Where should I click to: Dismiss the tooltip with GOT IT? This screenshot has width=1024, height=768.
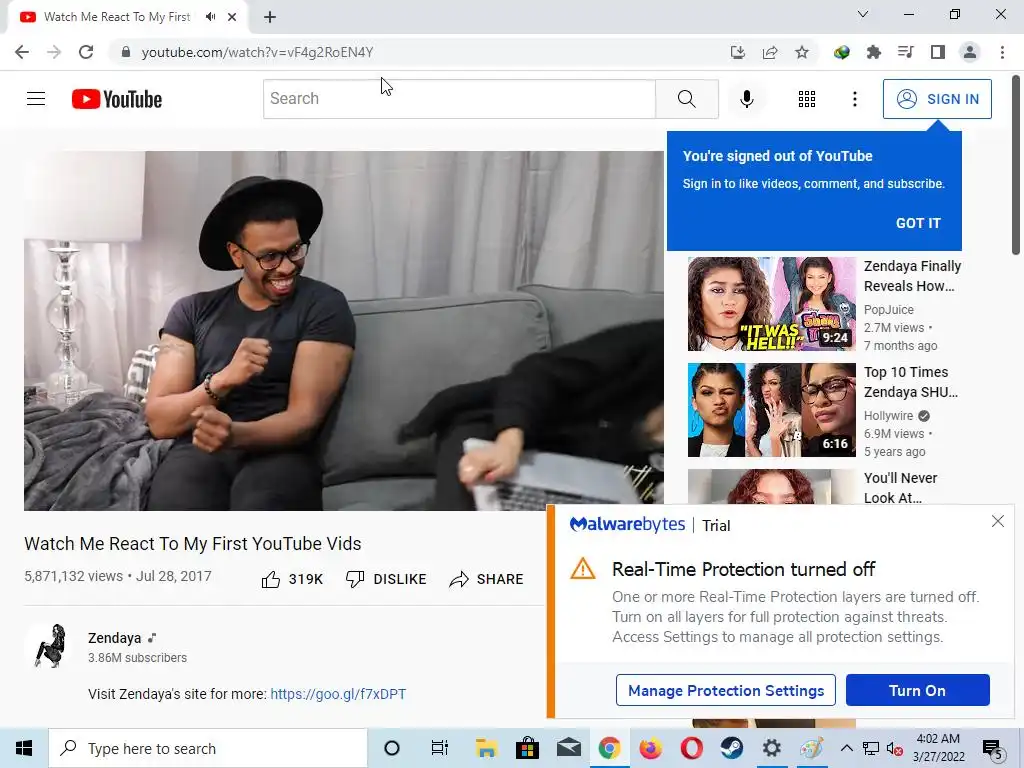click(x=918, y=223)
